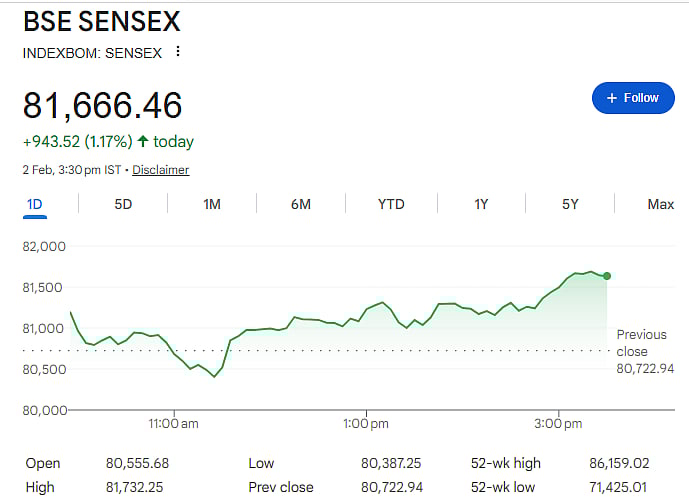Show the 1M chart range
The image size is (689, 502).
tap(212, 204)
